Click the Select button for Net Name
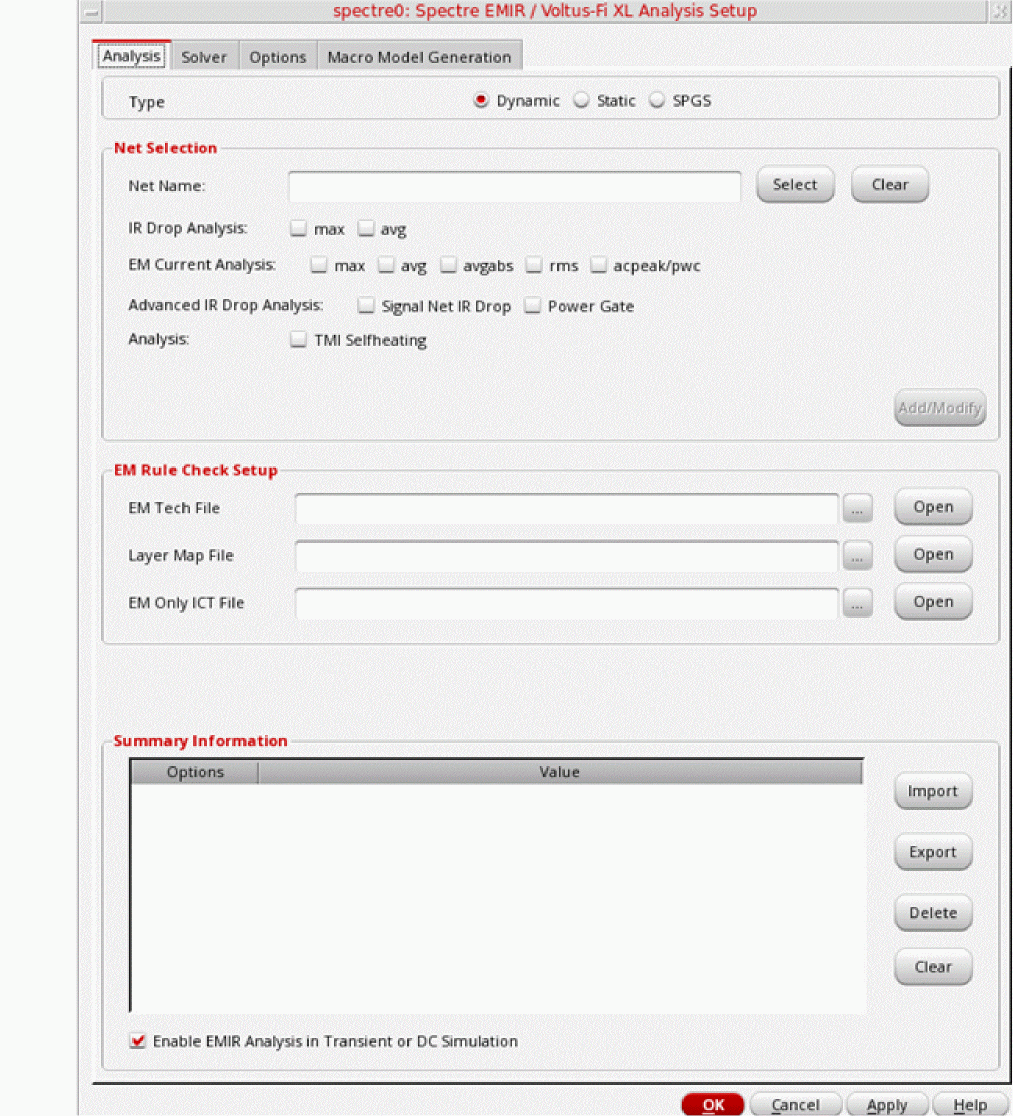This screenshot has width=1013, height=1116. point(795,184)
